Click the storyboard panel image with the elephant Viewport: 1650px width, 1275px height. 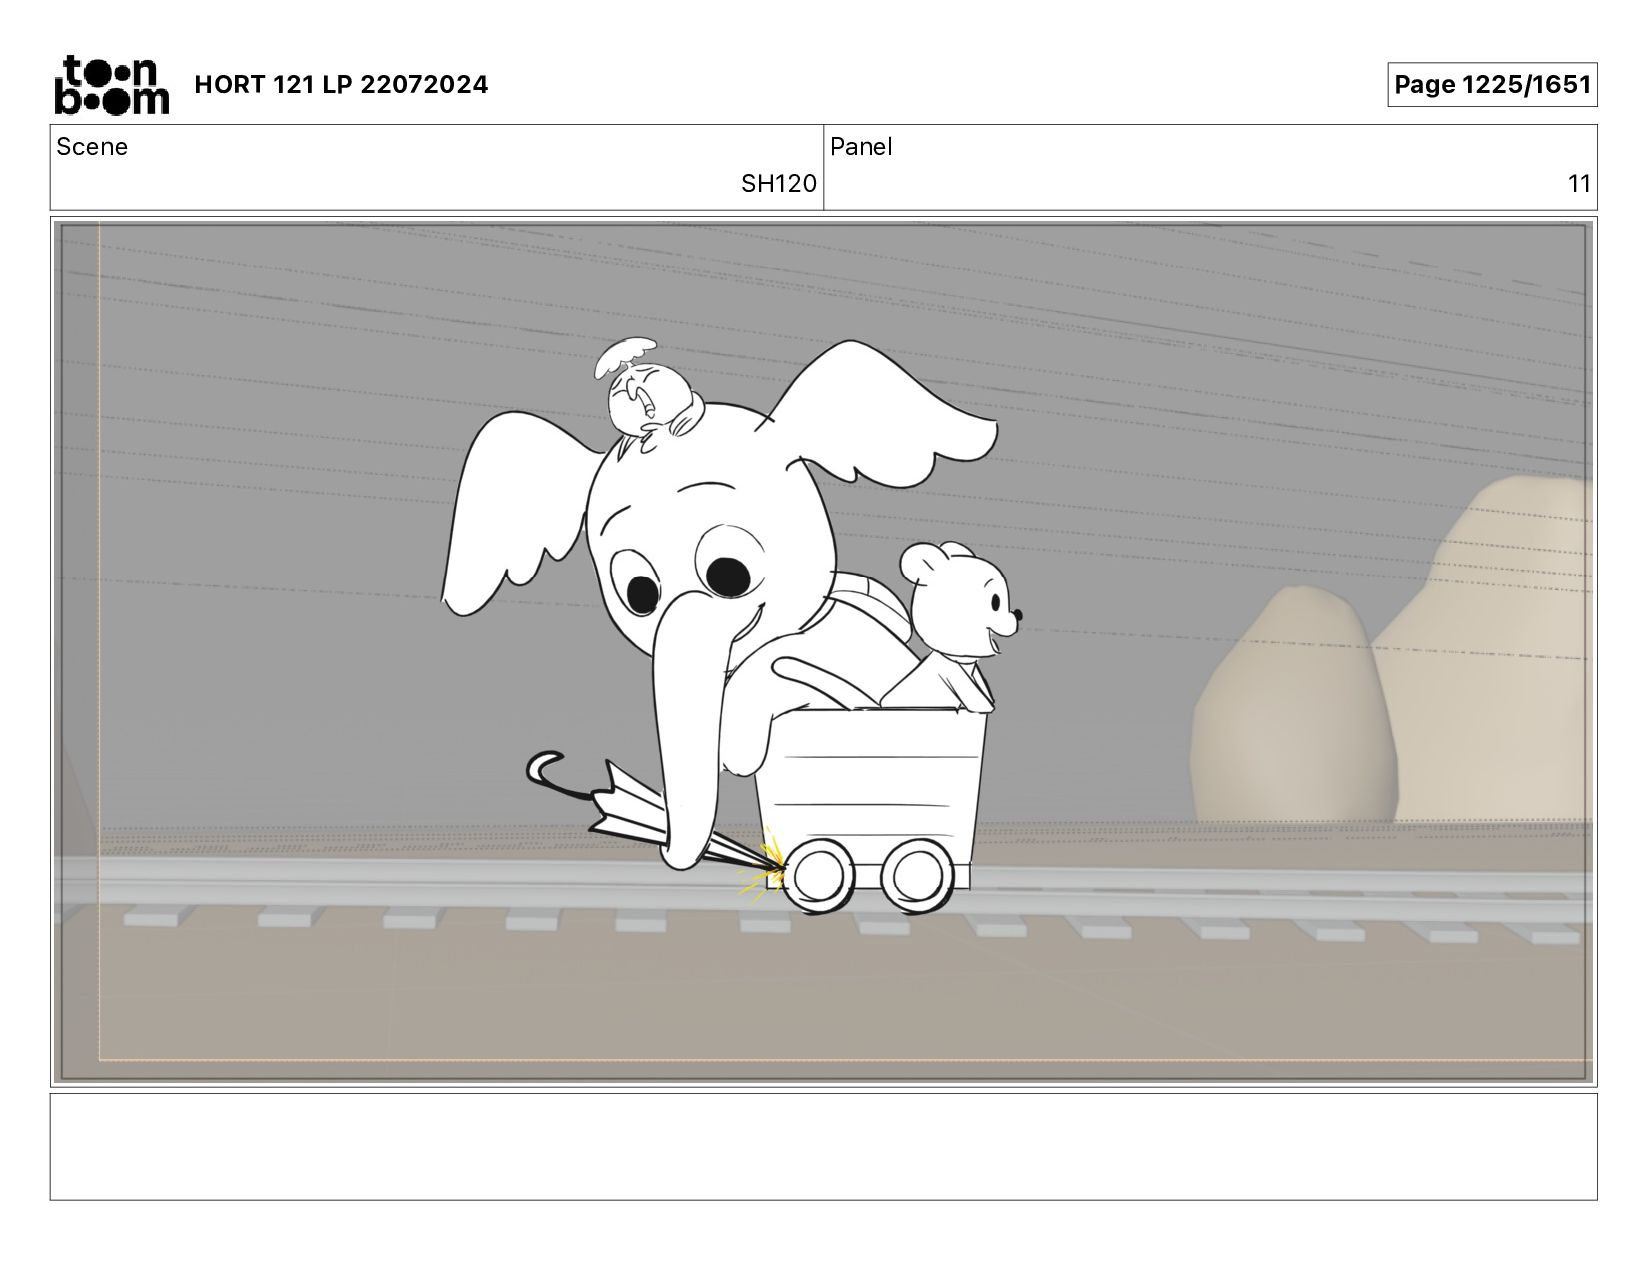[823, 652]
